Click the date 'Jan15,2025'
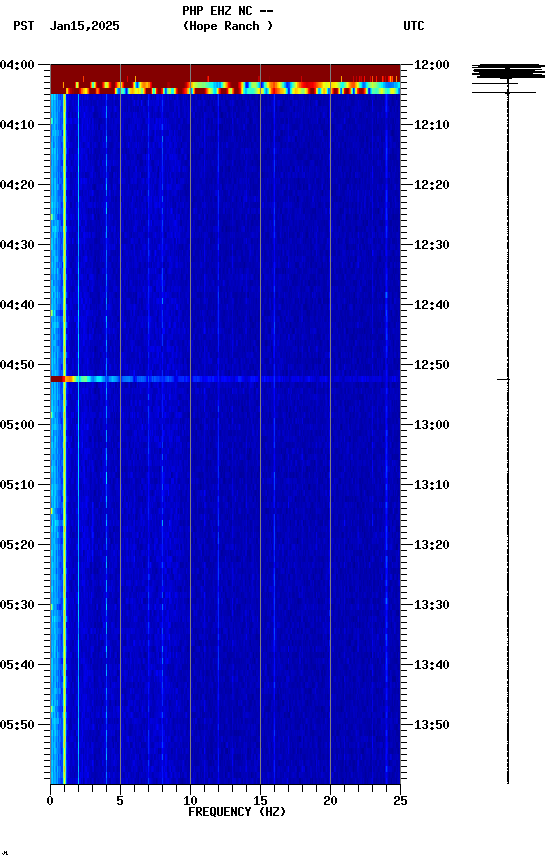The image size is (552, 864). point(84,26)
